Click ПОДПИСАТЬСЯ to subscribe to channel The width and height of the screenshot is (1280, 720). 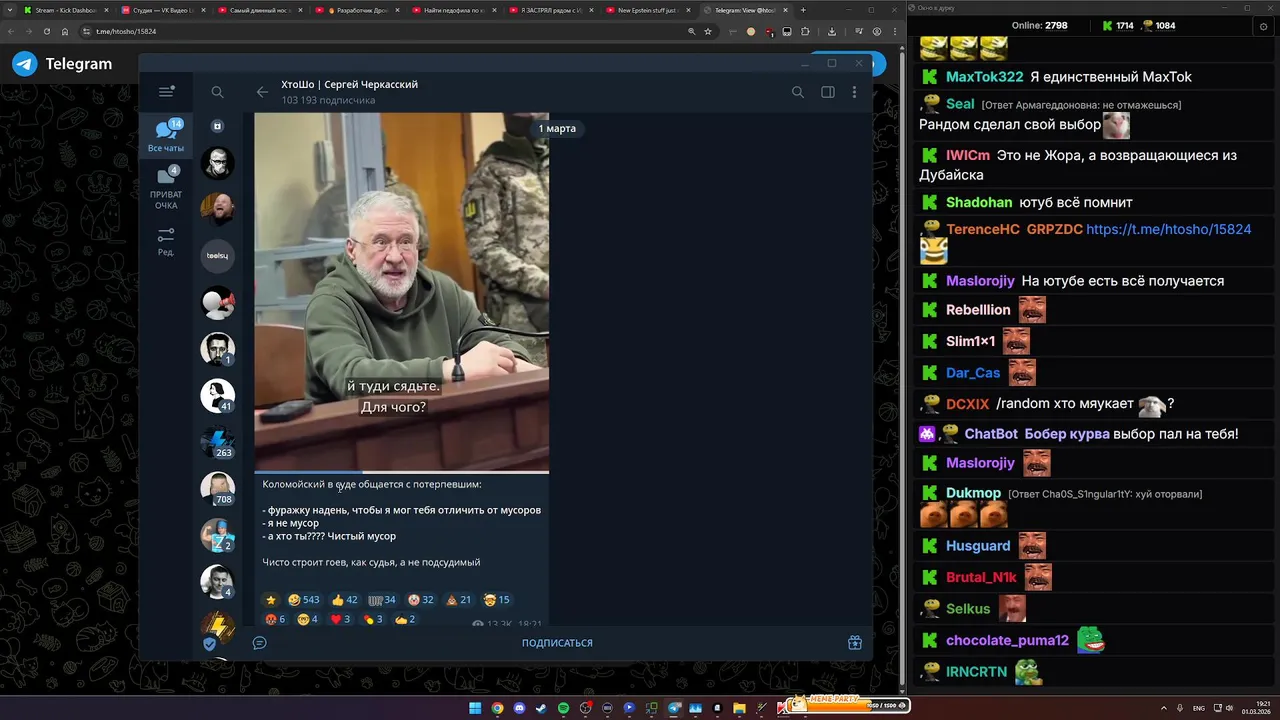click(x=557, y=643)
